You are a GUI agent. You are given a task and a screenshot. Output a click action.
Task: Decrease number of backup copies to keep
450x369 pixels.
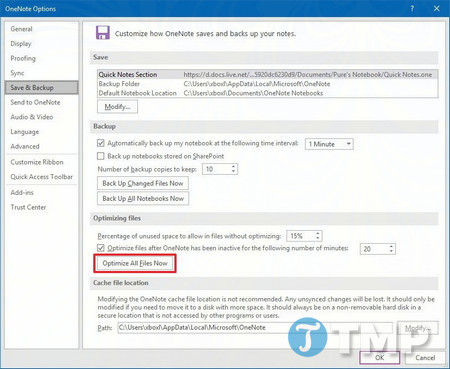click(x=234, y=172)
